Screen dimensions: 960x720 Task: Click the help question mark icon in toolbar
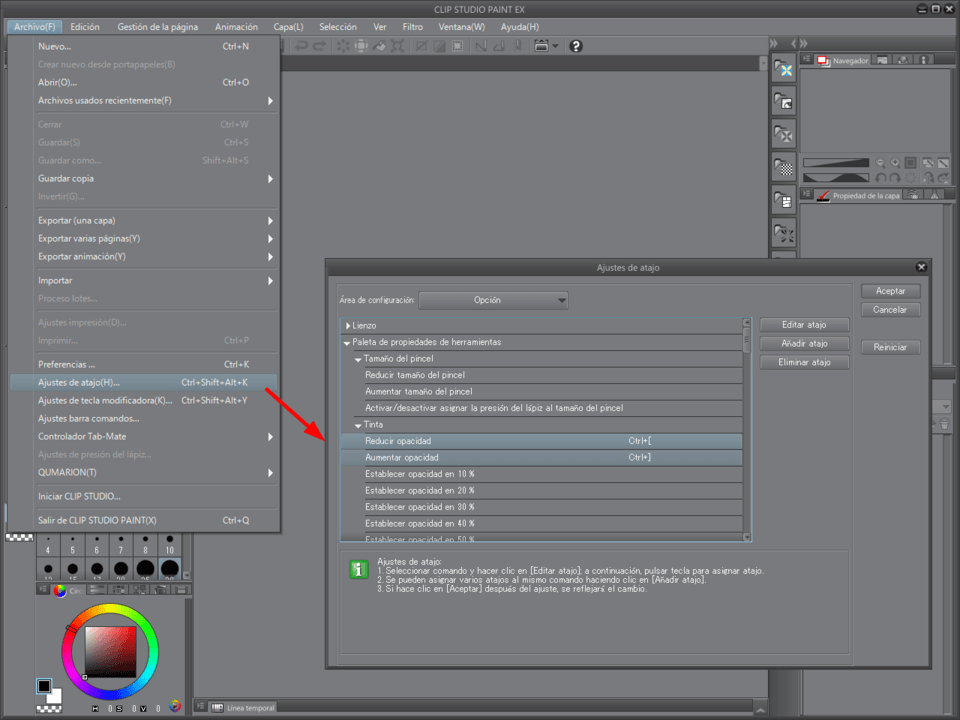click(576, 46)
